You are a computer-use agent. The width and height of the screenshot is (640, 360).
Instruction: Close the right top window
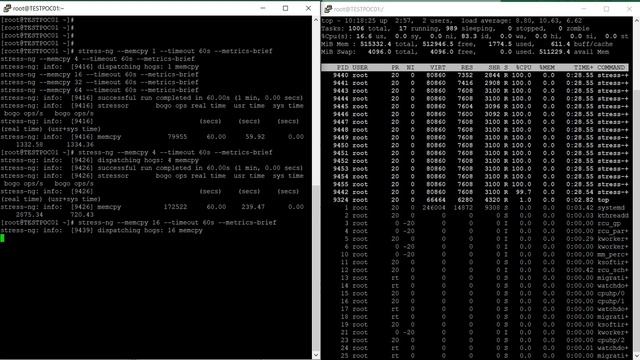[629, 9]
